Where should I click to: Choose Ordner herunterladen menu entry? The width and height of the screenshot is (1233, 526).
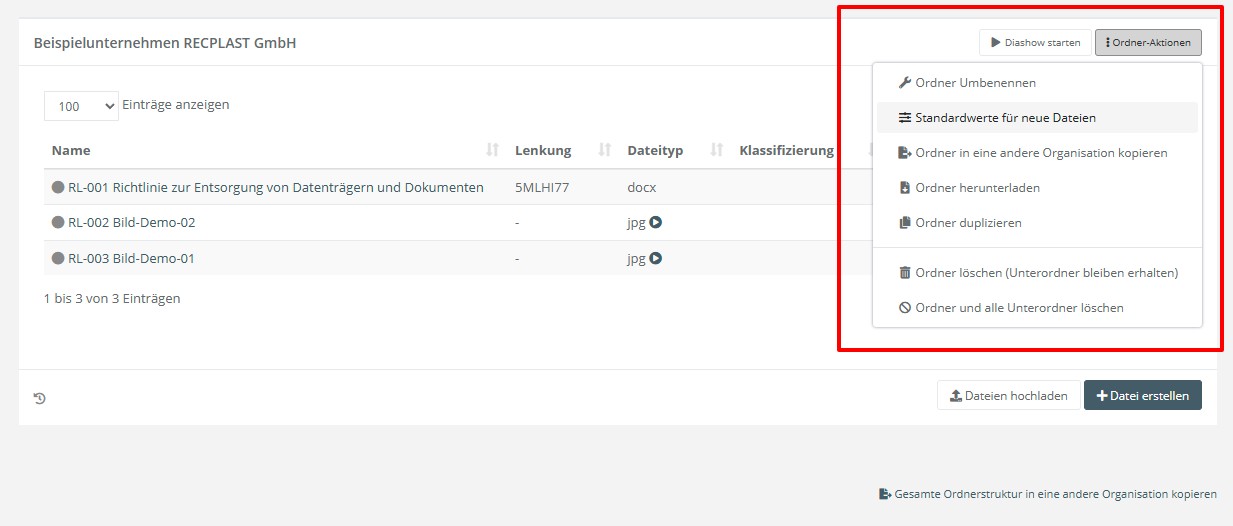click(x=977, y=188)
